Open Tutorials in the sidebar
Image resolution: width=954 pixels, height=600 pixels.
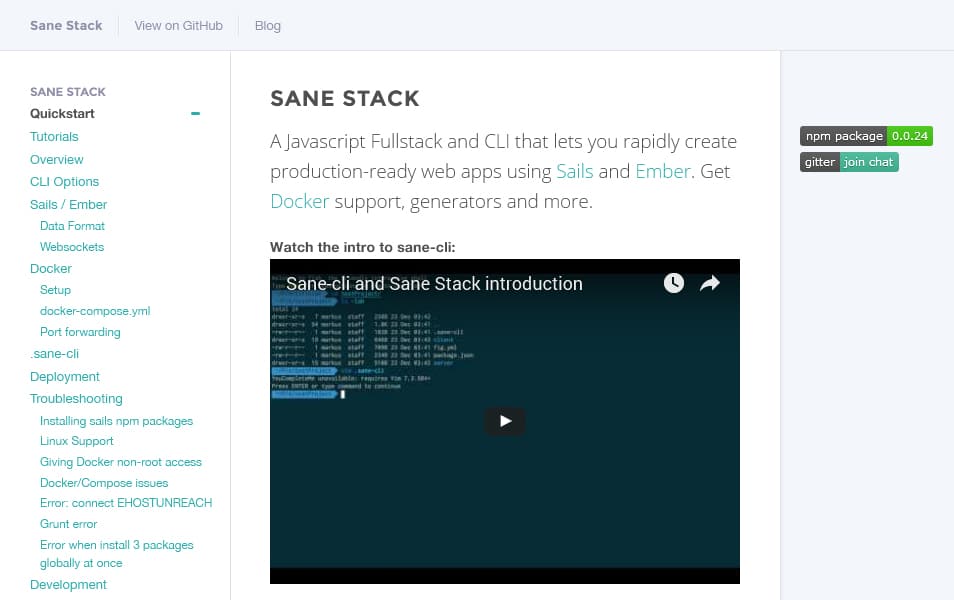54,136
